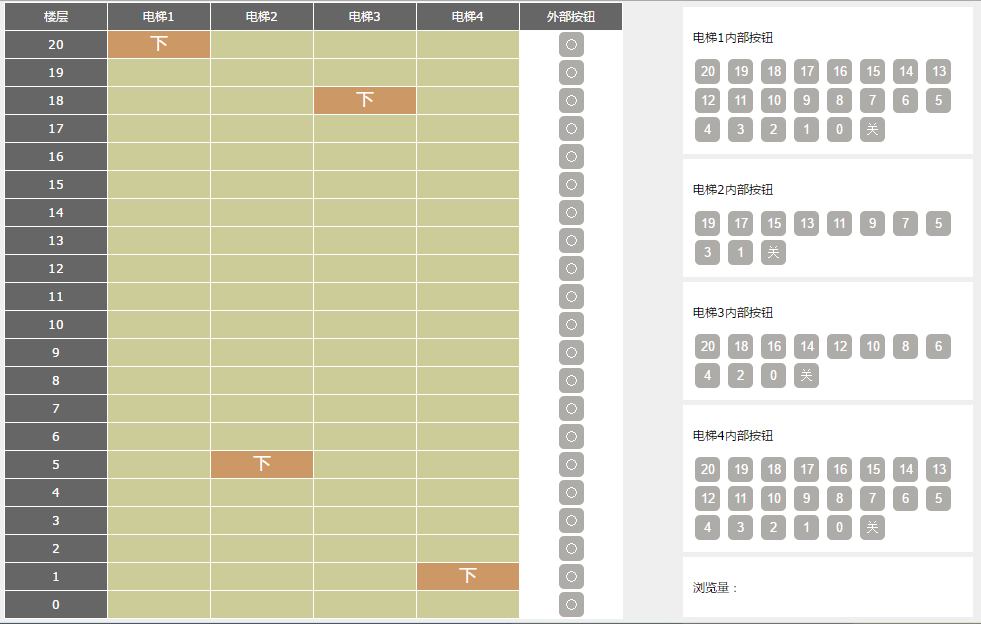Click the 外部按钮 column header
981x624 pixels.
[571, 17]
